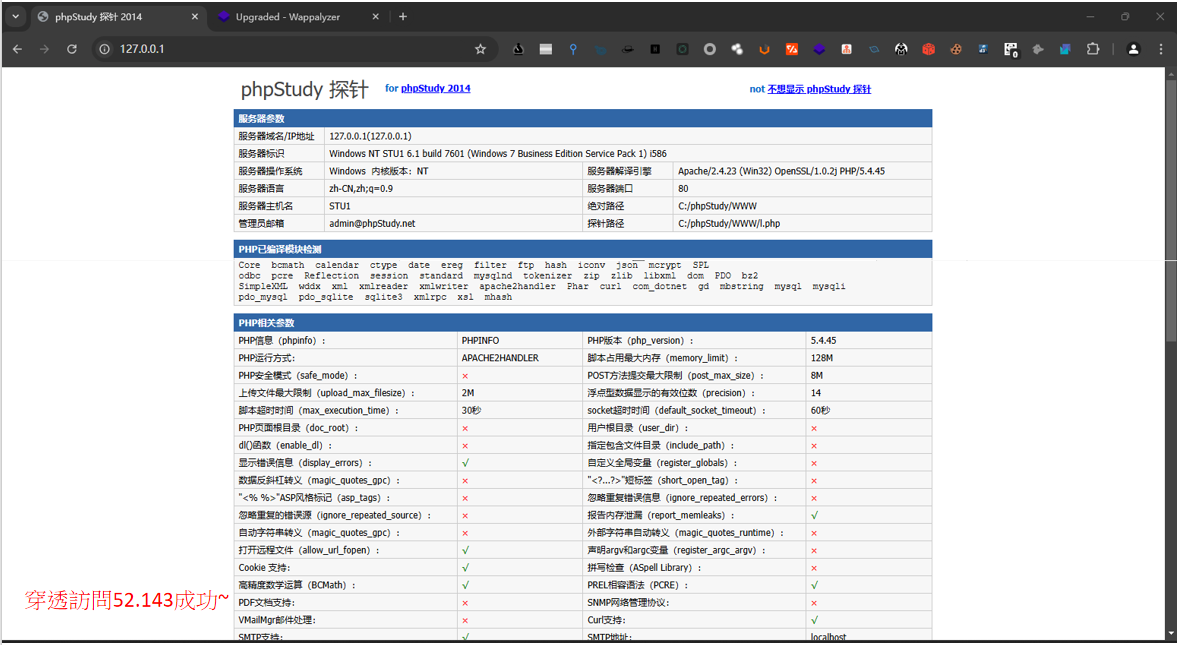Open the black hat extension
The image size is (1177, 645).
pos(628,49)
